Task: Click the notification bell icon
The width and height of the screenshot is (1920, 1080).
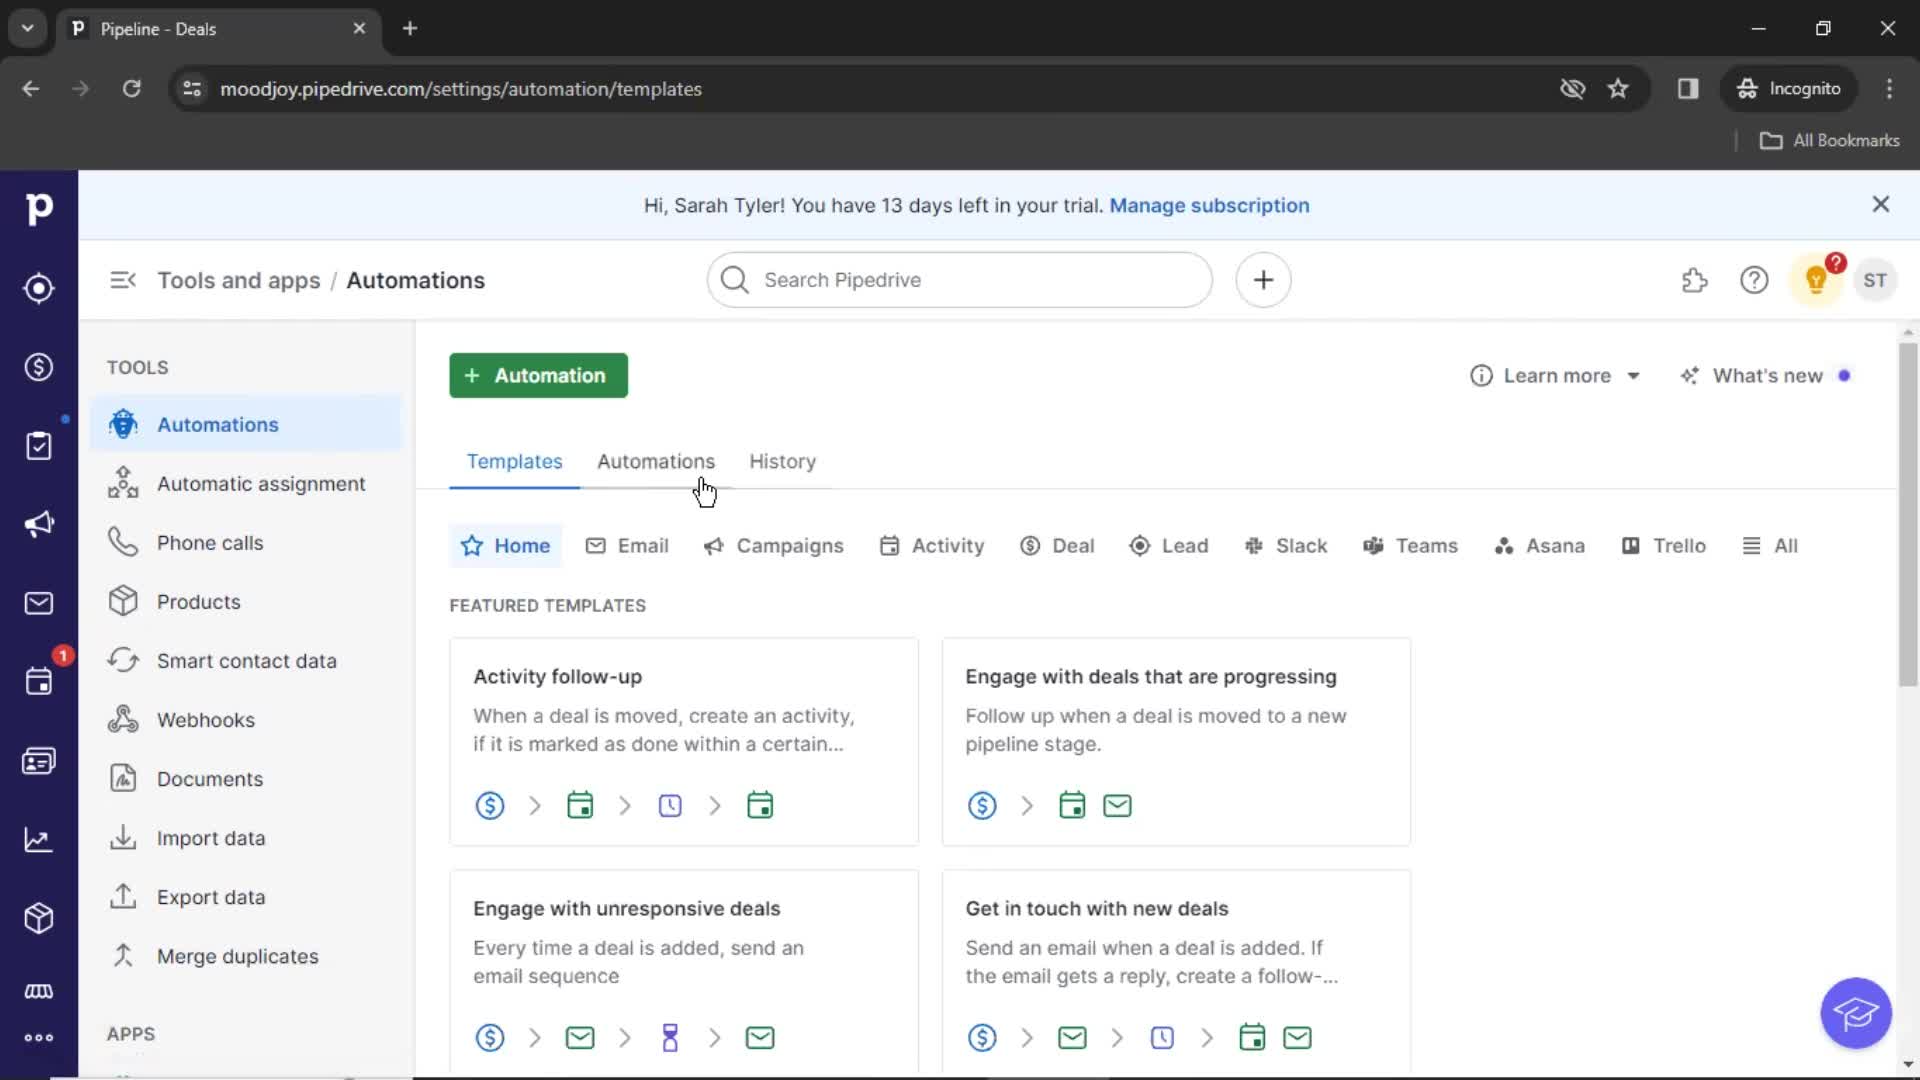Action: click(1816, 280)
